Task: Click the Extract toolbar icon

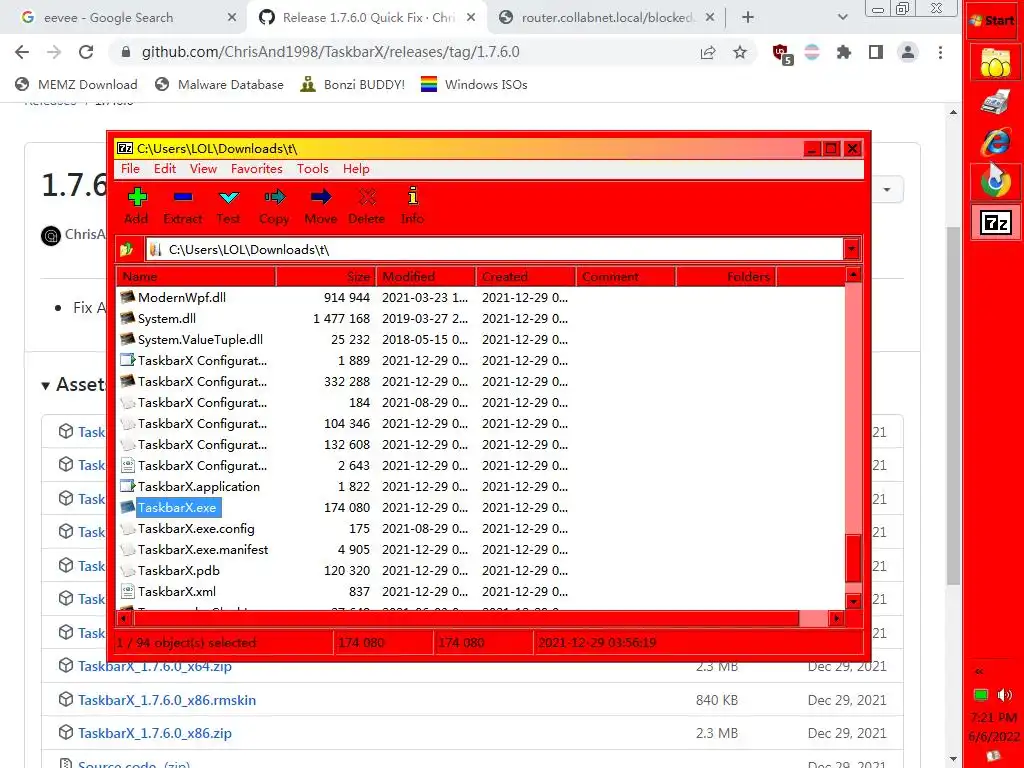Action: point(183,197)
